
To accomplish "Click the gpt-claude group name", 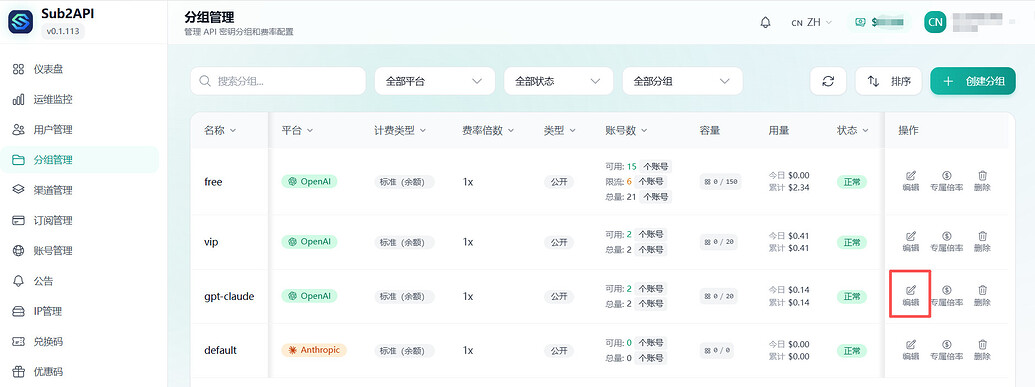I will pos(229,296).
